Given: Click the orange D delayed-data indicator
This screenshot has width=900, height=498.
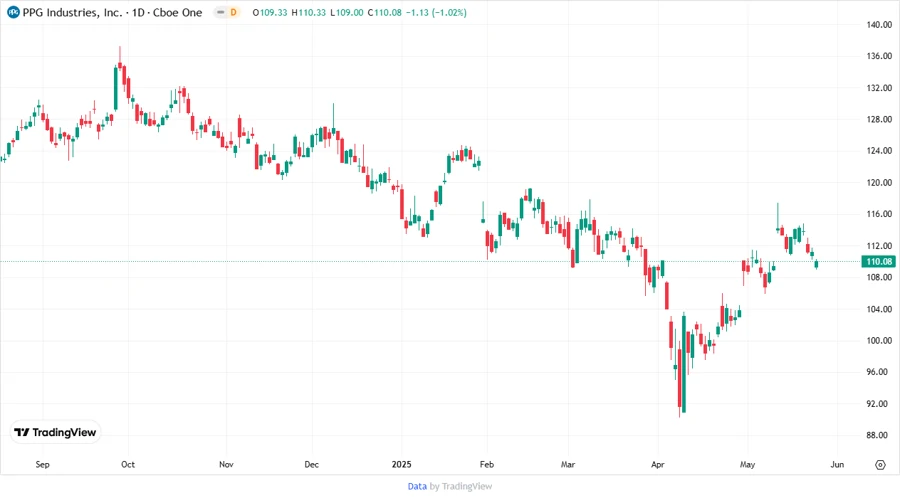Looking at the screenshot, I should pyautogui.click(x=234, y=12).
